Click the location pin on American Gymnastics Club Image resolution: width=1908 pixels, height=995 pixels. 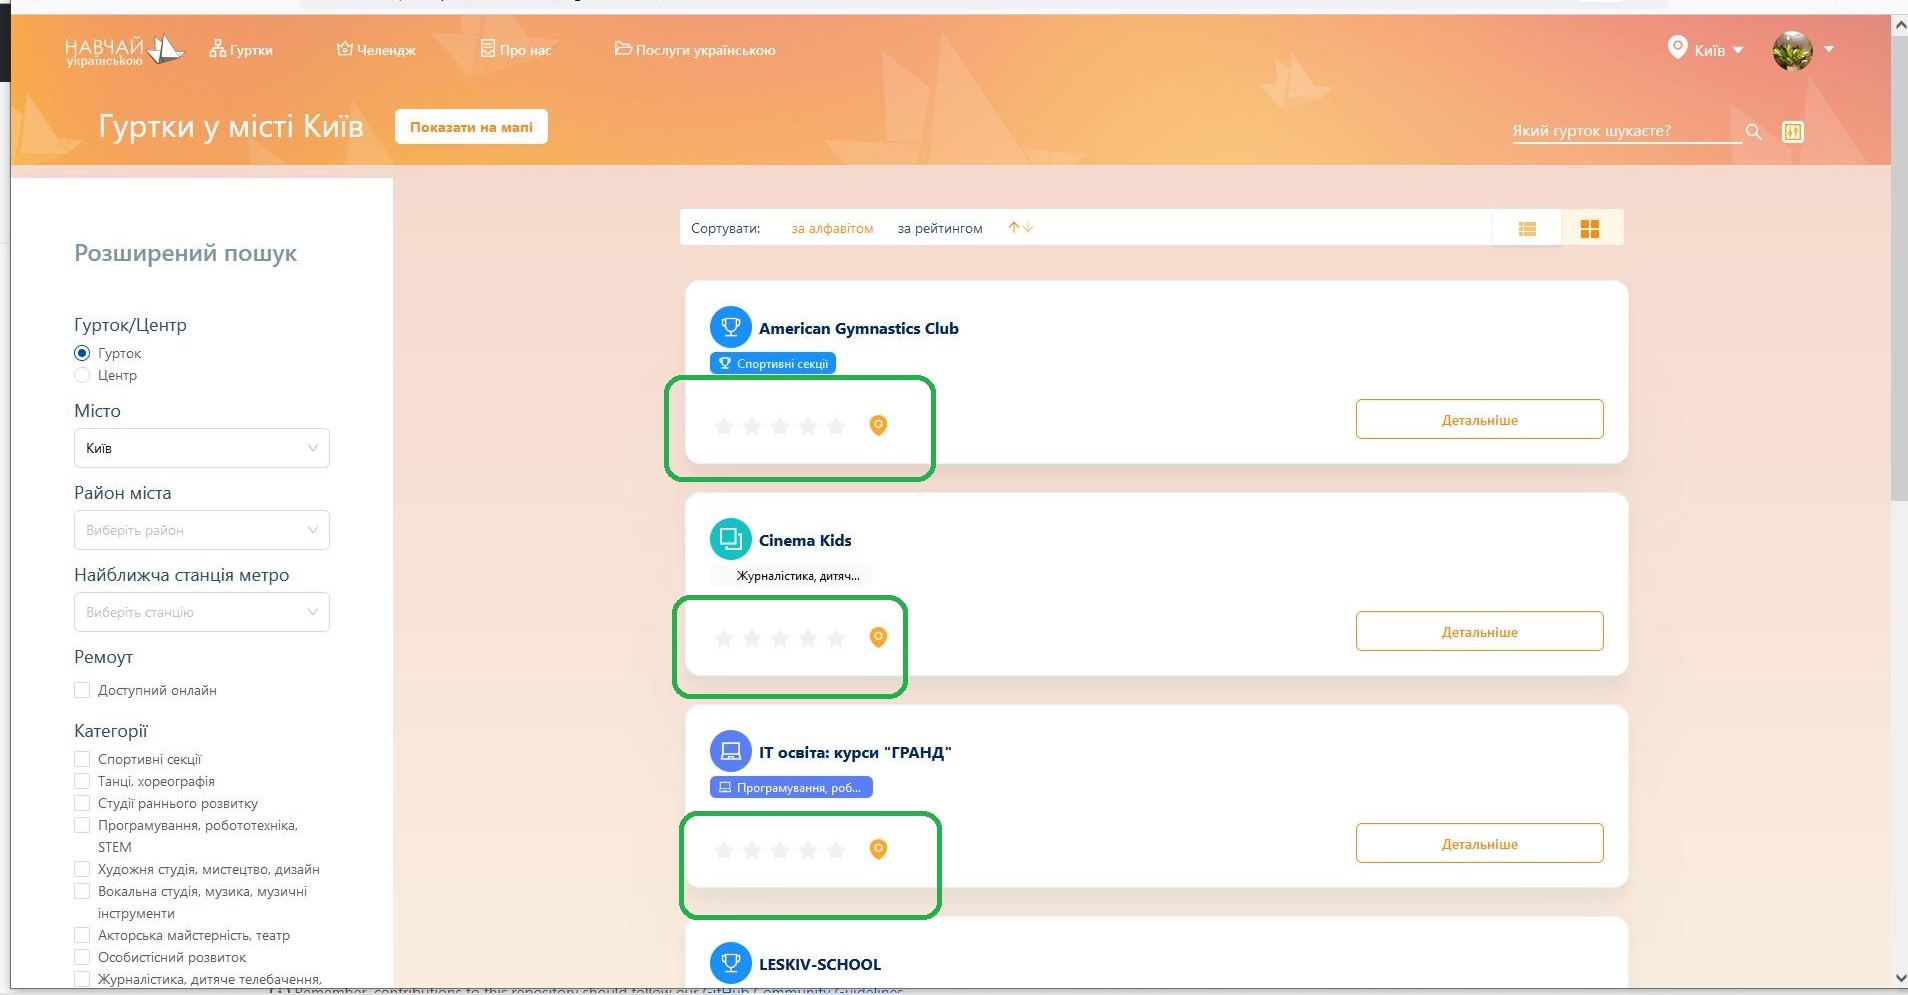coord(878,426)
